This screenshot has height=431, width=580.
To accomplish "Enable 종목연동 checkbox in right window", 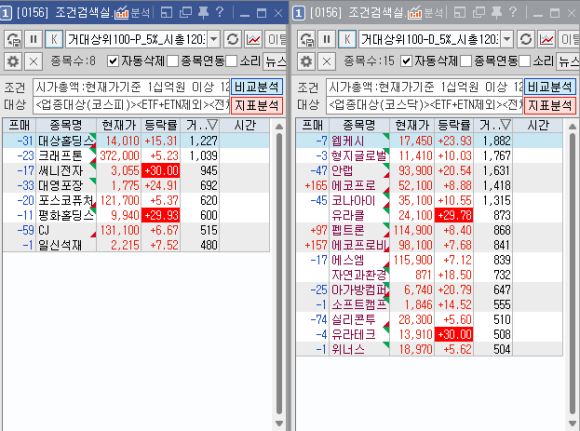I will pyautogui.click(x=466, y=61).
